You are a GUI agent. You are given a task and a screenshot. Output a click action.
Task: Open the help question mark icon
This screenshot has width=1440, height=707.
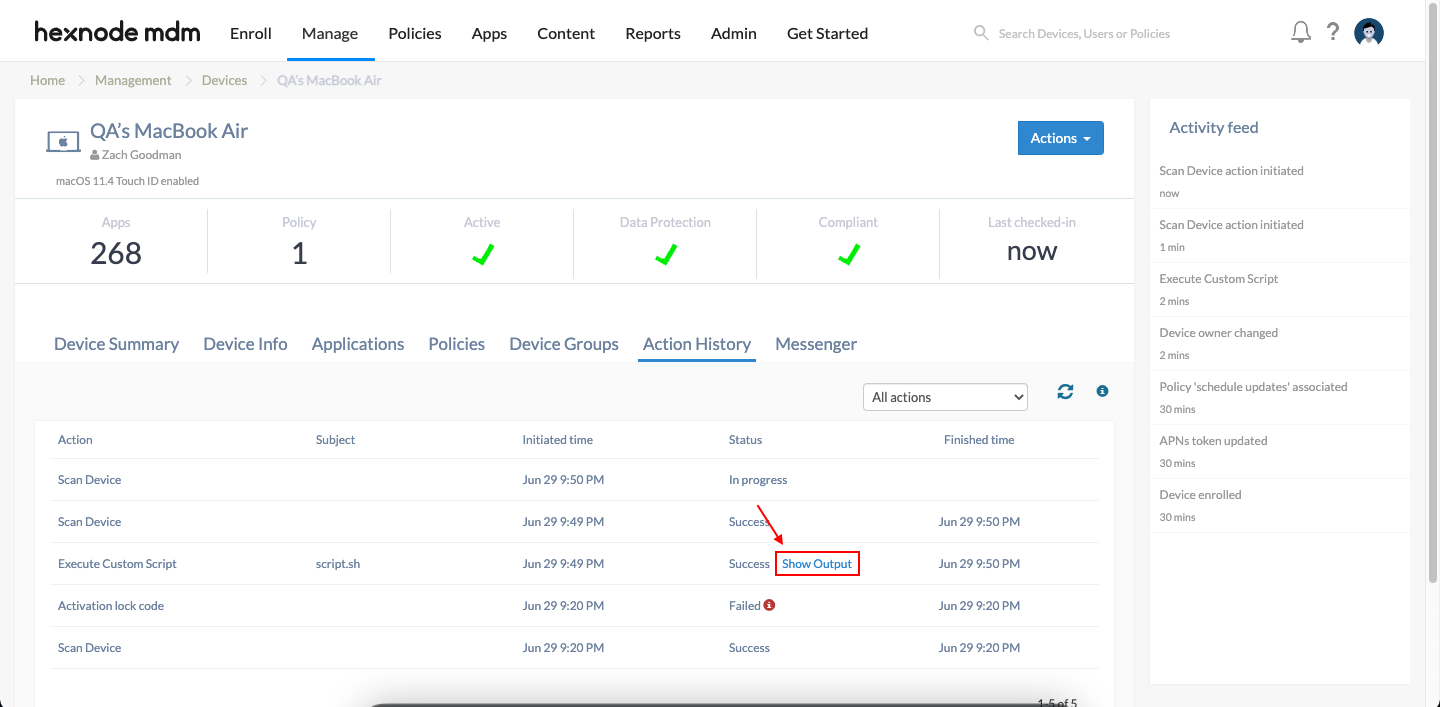[1333, 32]
